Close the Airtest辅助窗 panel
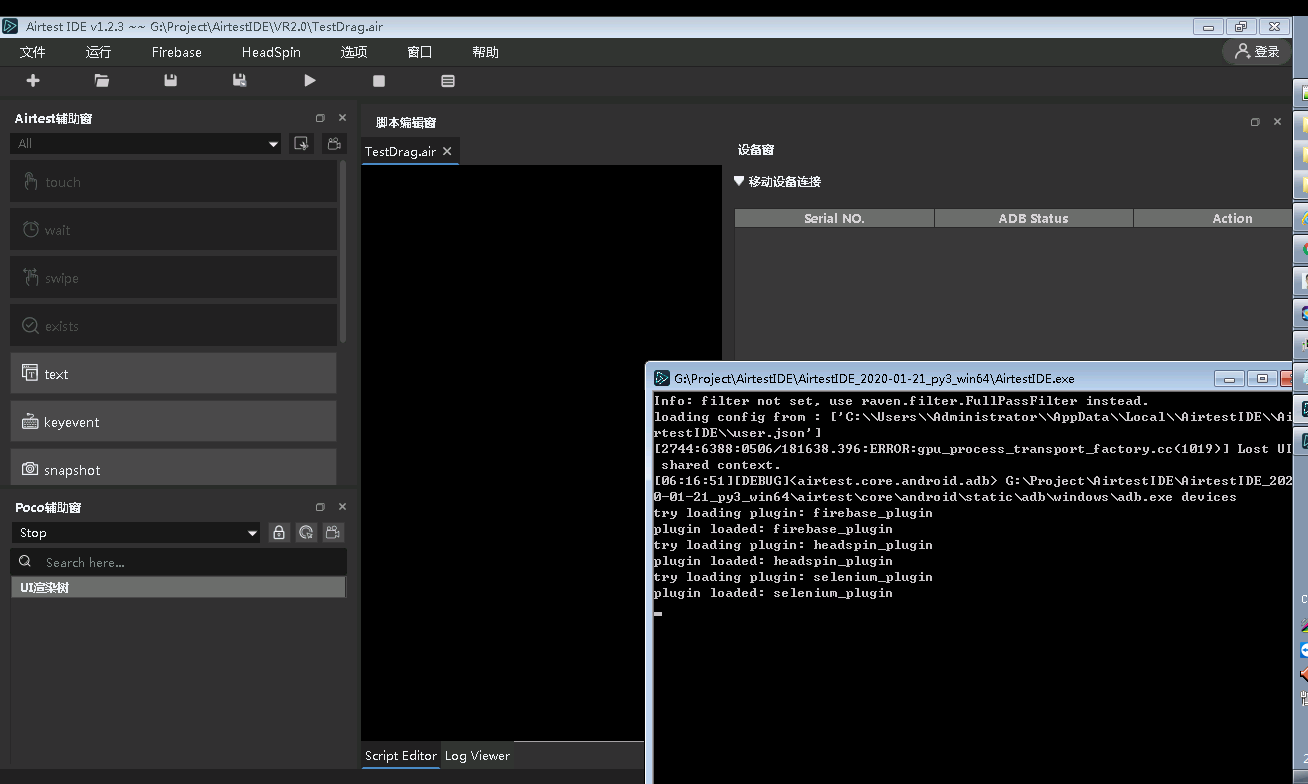Screen dimensions: 1308x784 342,118
